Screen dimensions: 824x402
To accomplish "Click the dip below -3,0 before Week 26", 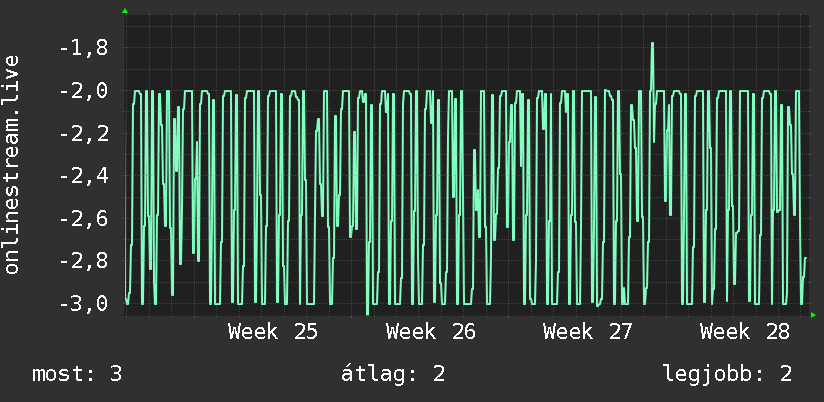I will click(367, 313).
